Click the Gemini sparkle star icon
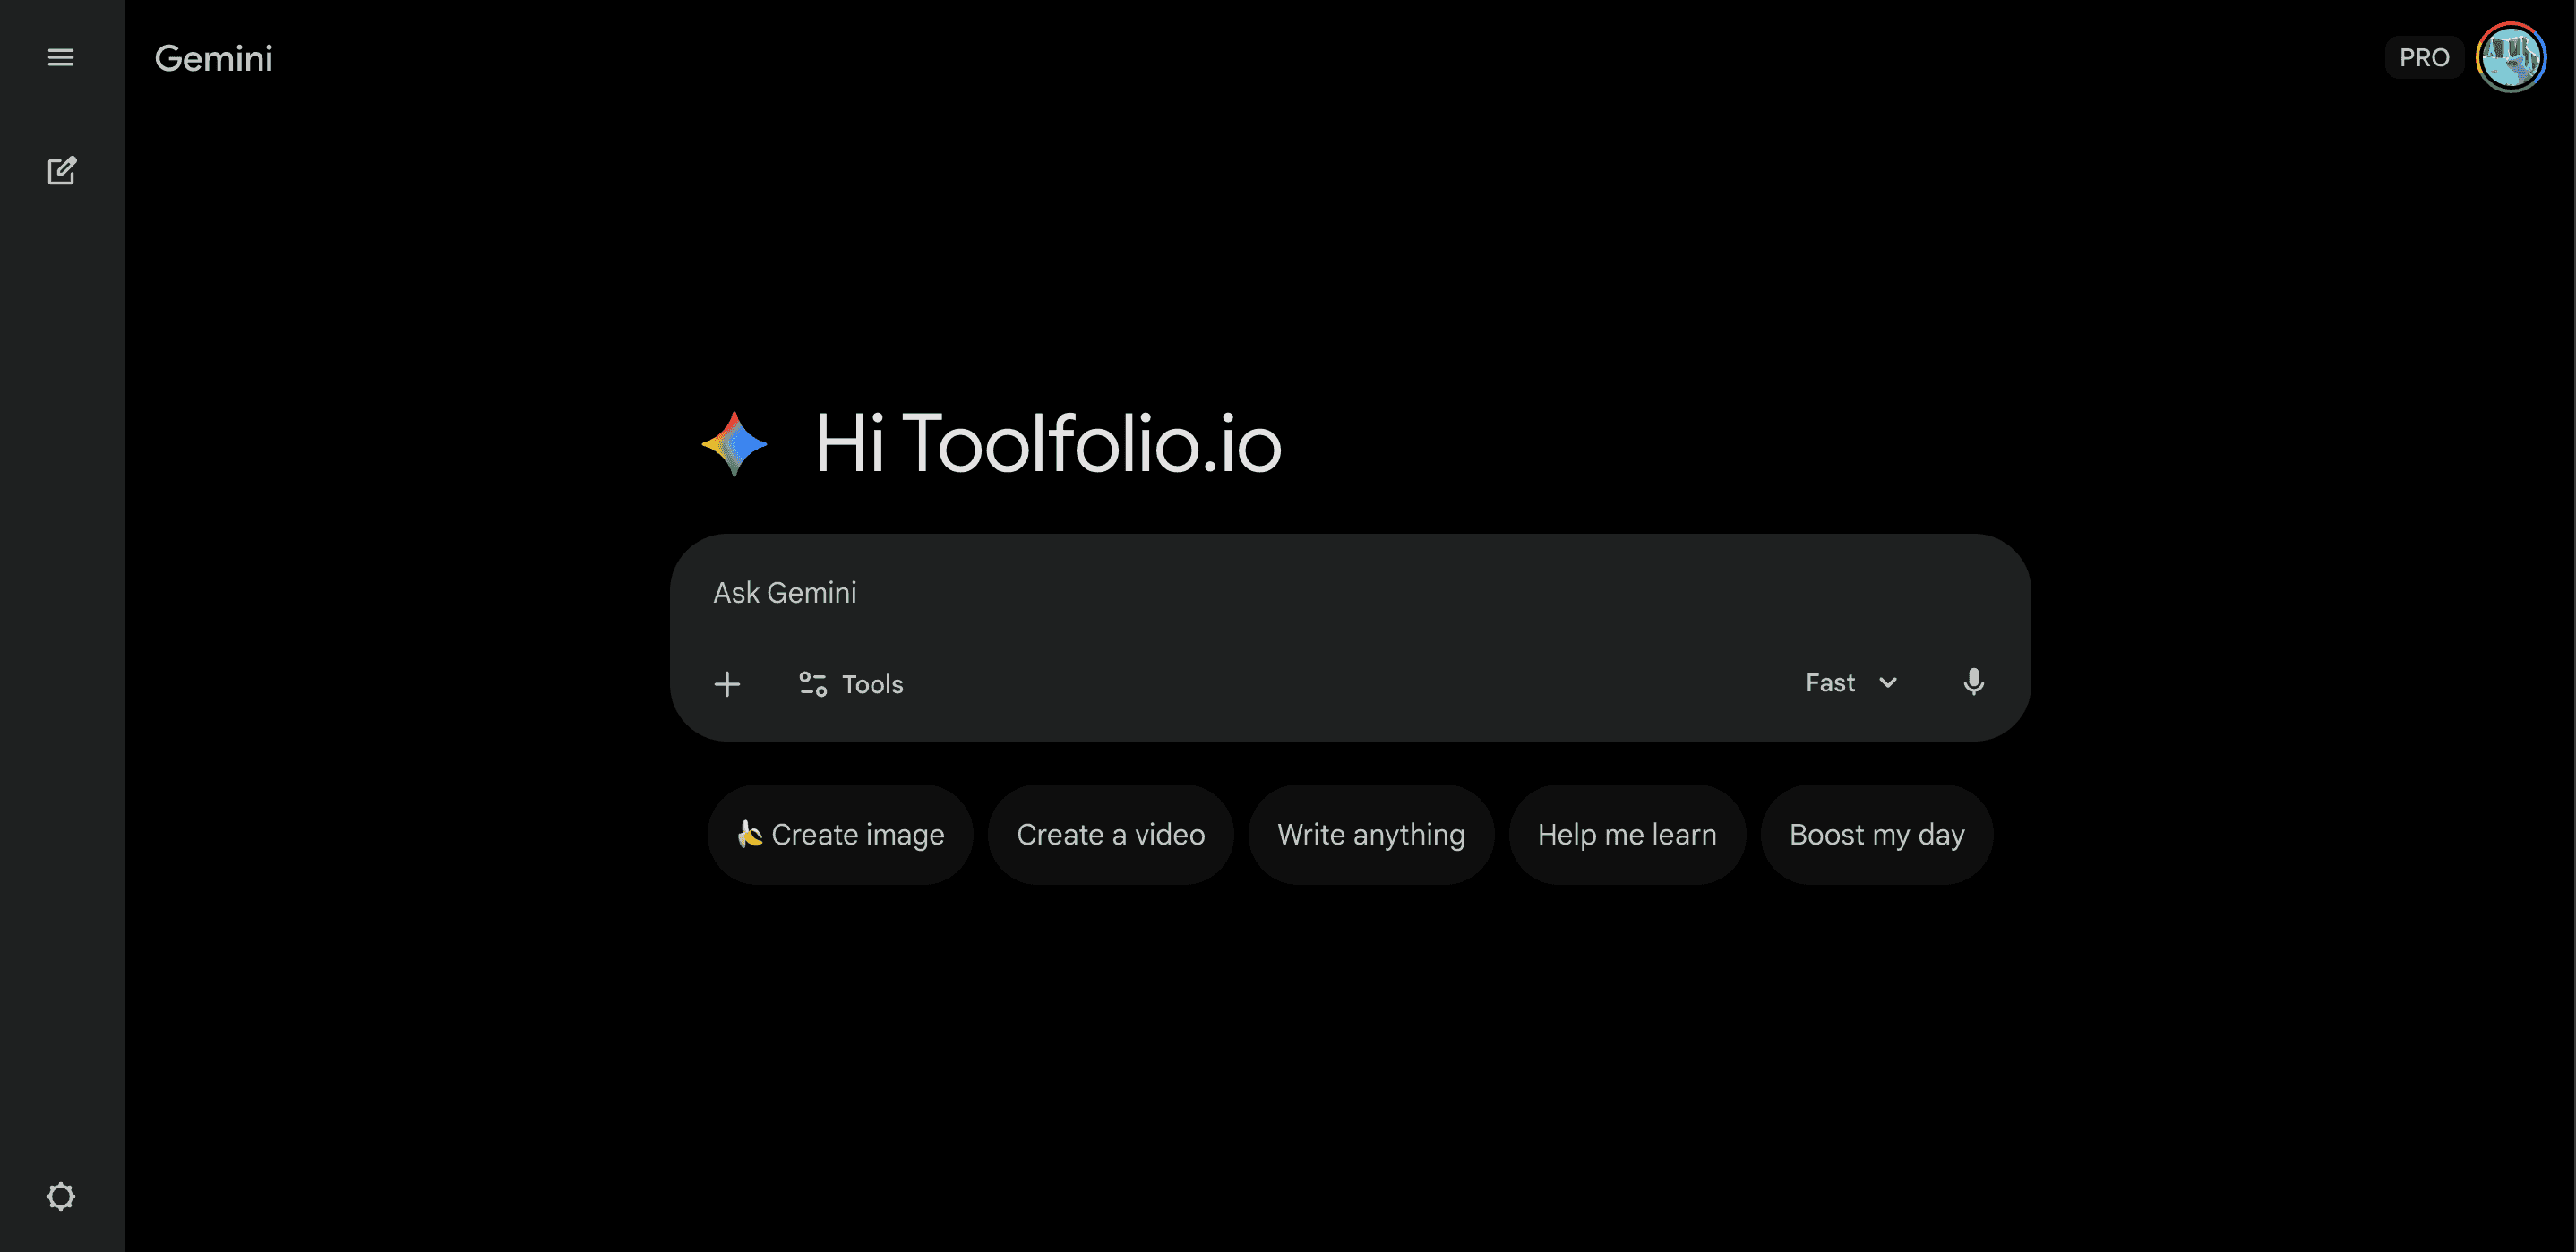Viewport: 2576px width, 1252px height. pyautogui.click(x=734, y=444)
